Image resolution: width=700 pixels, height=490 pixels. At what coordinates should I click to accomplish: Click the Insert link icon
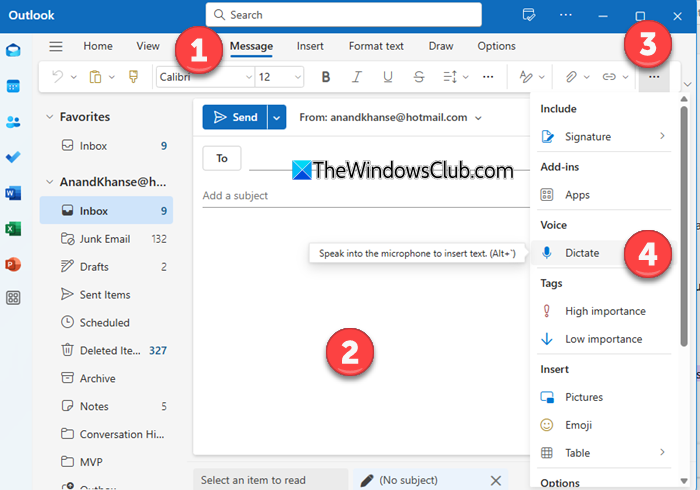click(609, 77)
